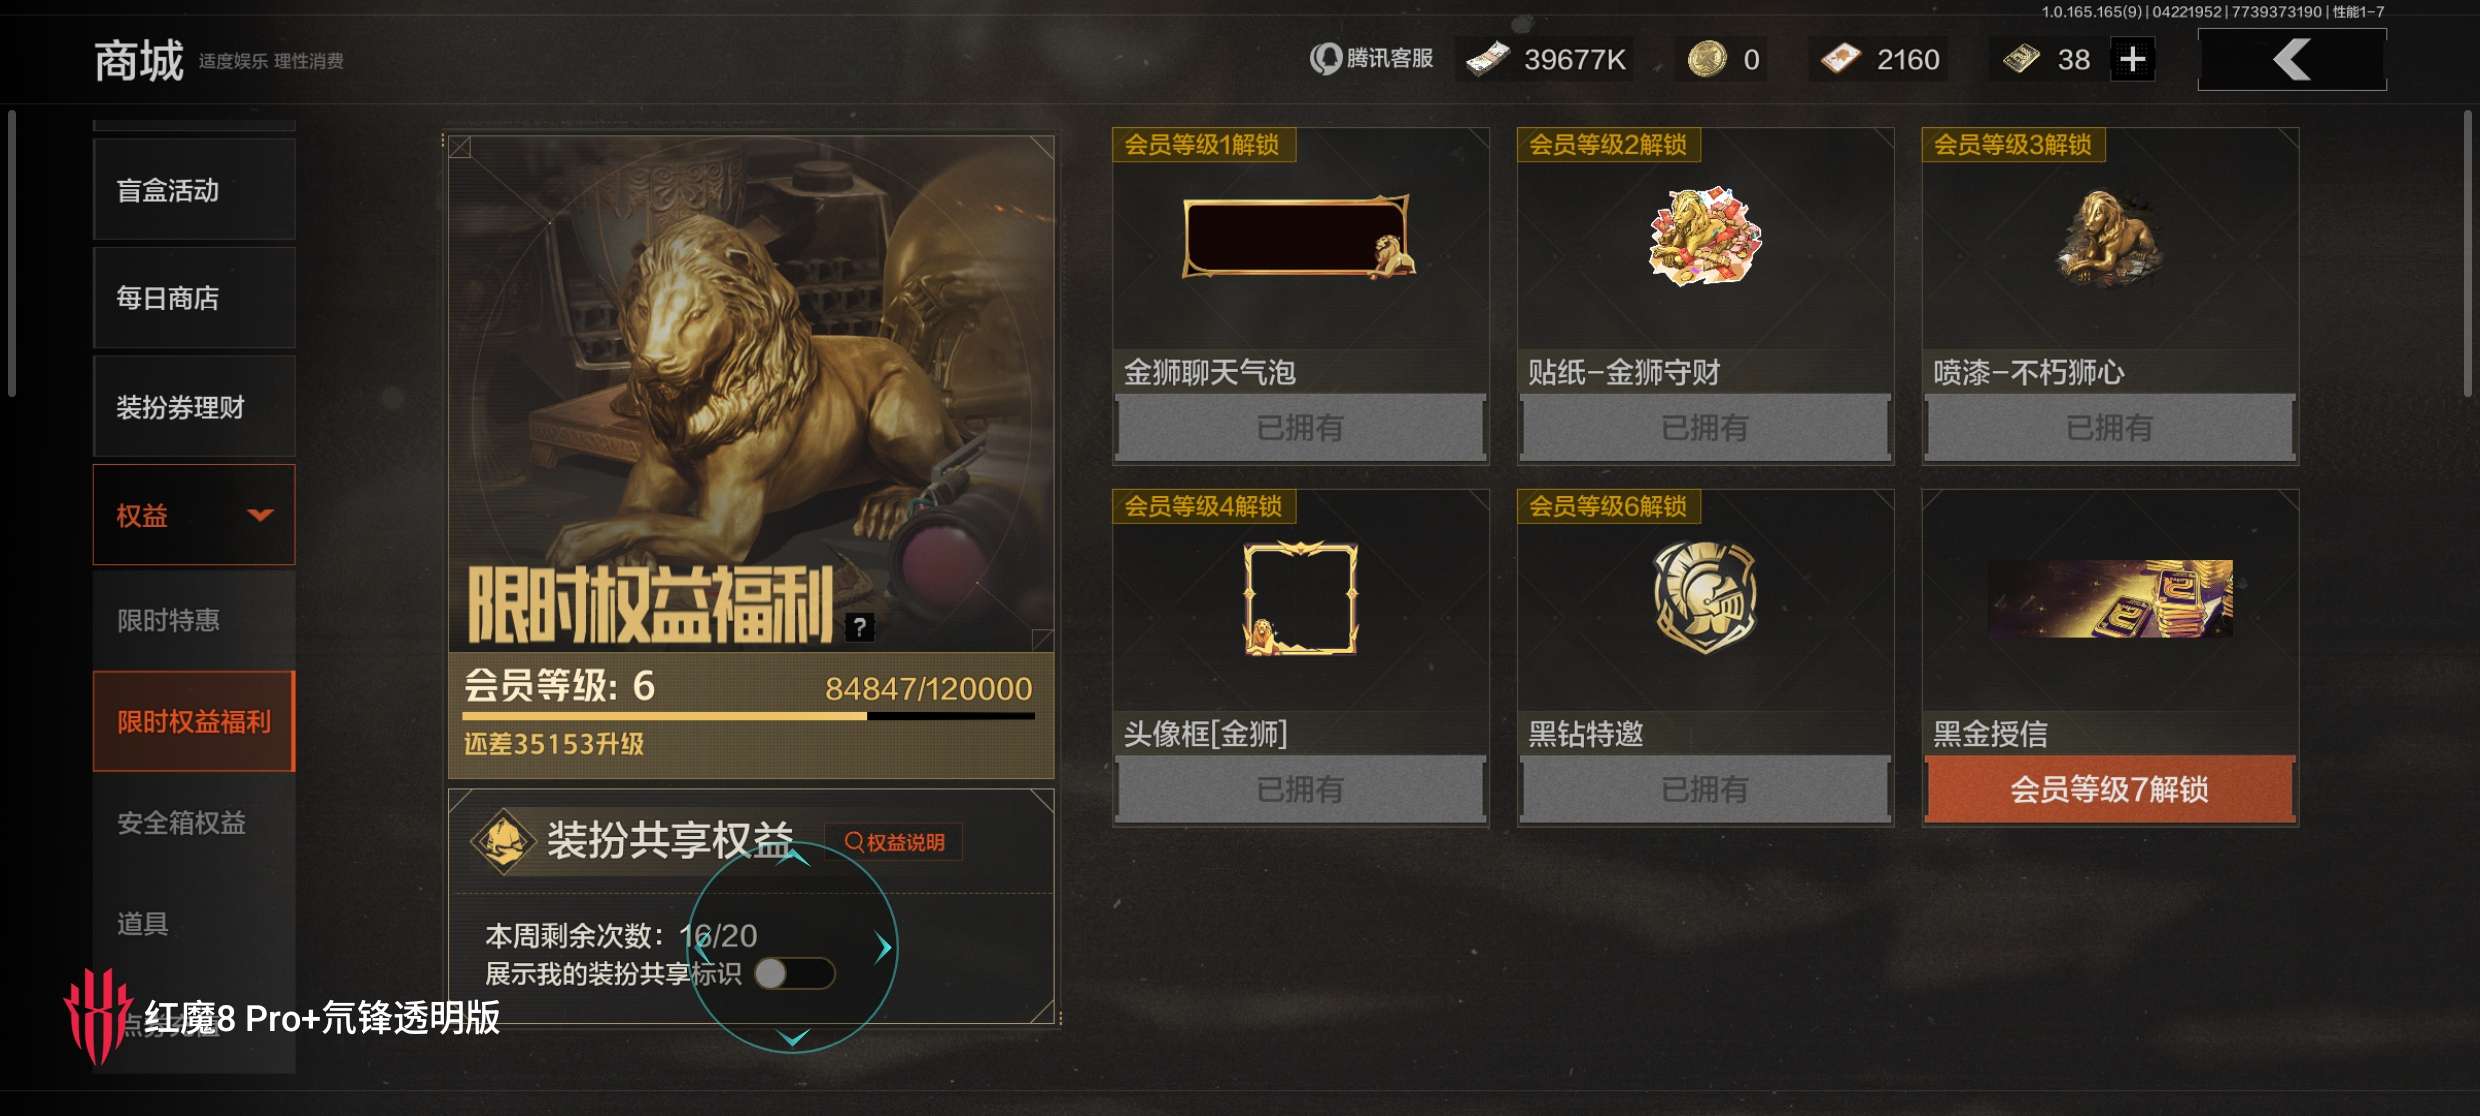Select the black diamond helmet badge icon
The image size is (2480, 1116).
coord(1705,598)
